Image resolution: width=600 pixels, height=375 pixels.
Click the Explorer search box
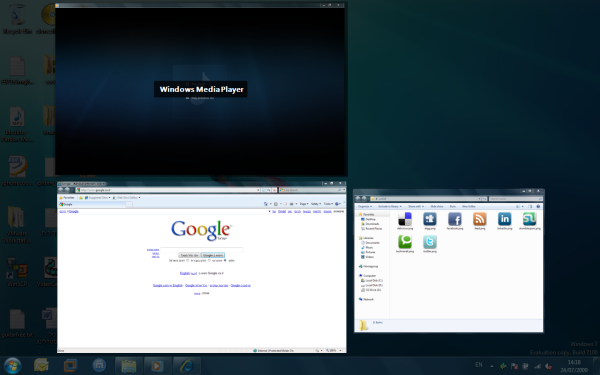[x=515, y=199]
